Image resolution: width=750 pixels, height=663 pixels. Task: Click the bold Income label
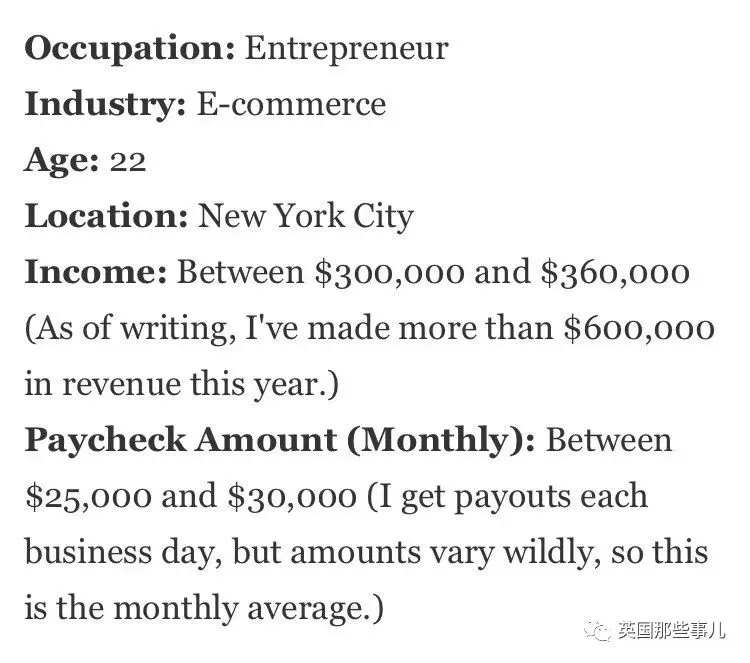coord(96,272)
